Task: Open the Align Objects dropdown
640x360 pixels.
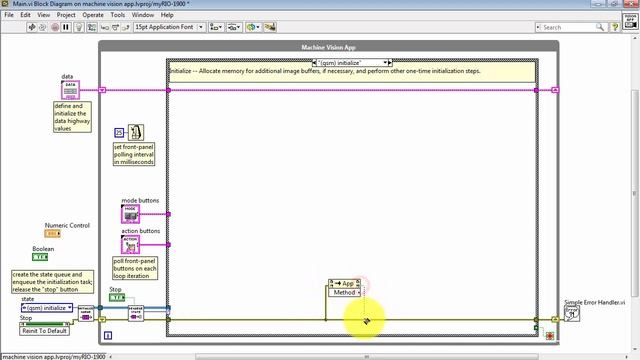Action: point(216,27)
